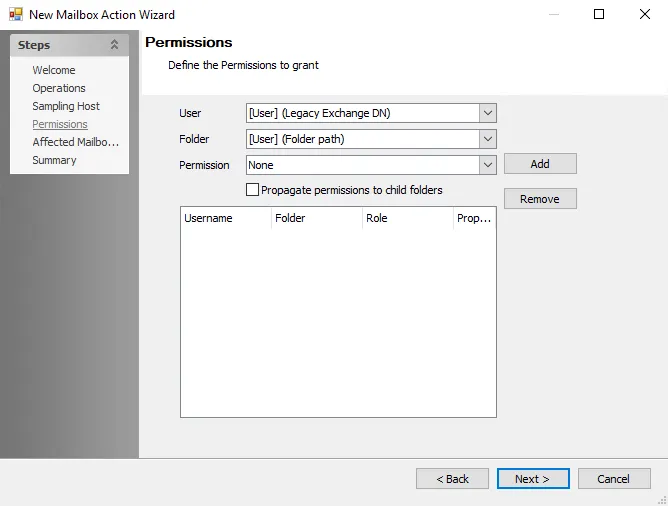Go to the Welcome step

(54, 70)
